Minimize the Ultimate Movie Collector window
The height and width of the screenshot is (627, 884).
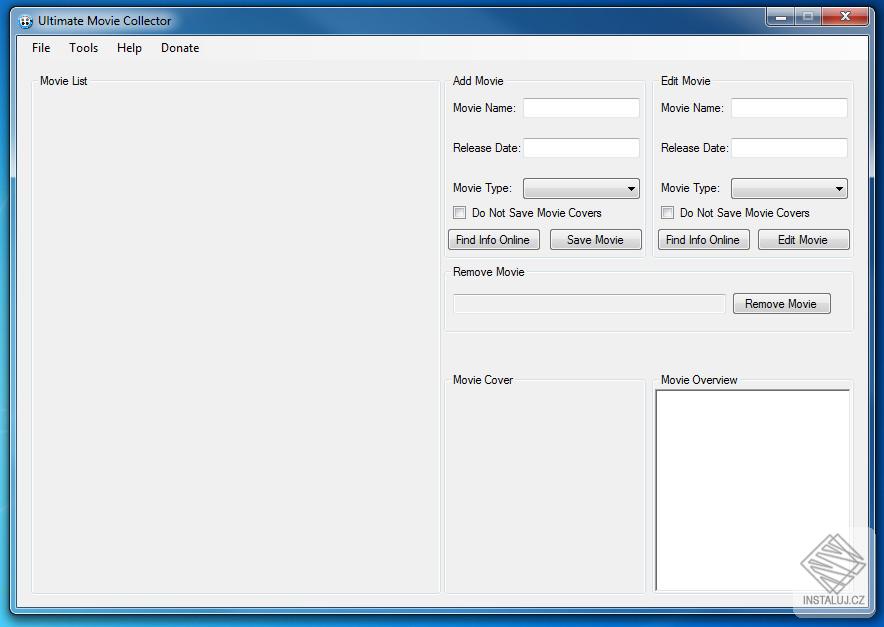(780, 17)
